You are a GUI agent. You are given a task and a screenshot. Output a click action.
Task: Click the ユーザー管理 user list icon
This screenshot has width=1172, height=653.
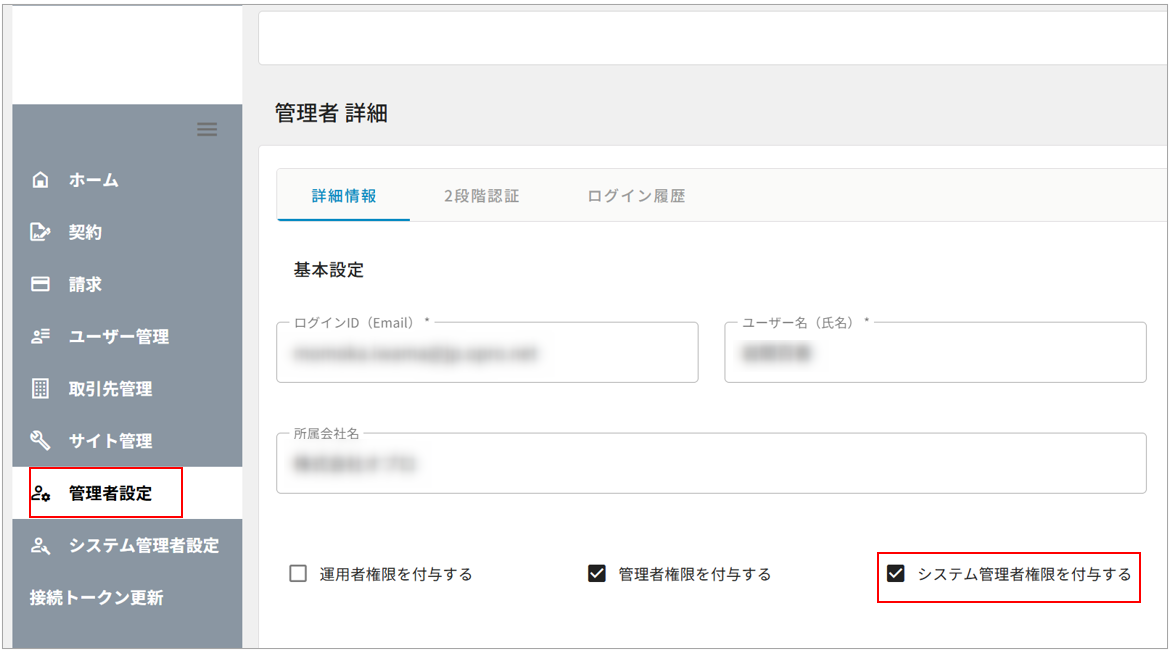click(x=40, y=337)
